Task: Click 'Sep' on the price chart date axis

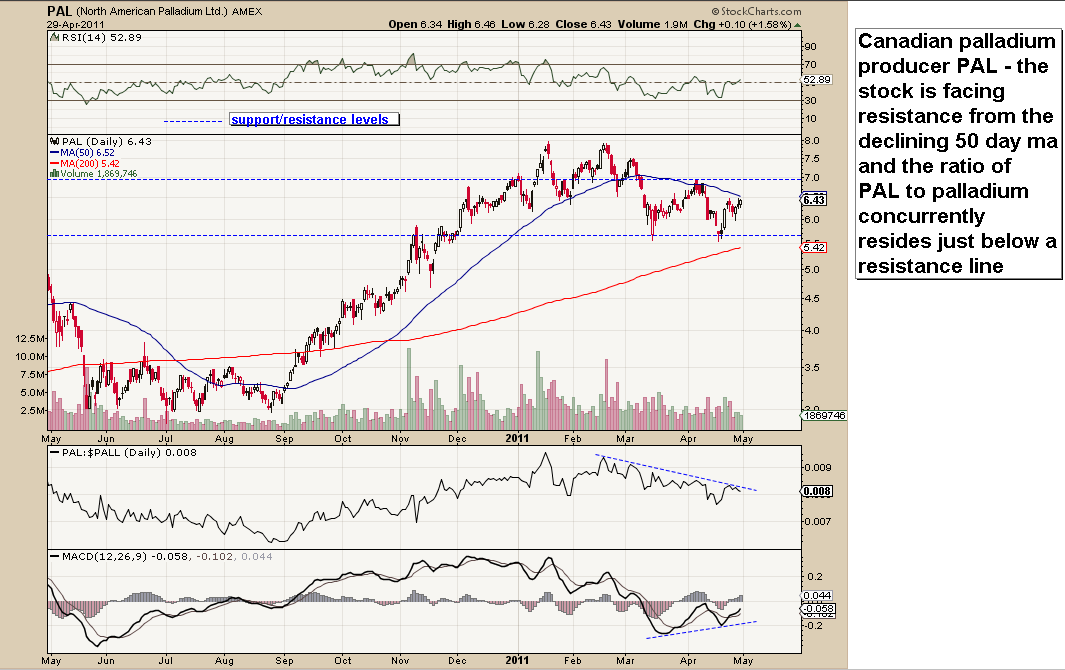Action: pos(285,439)
